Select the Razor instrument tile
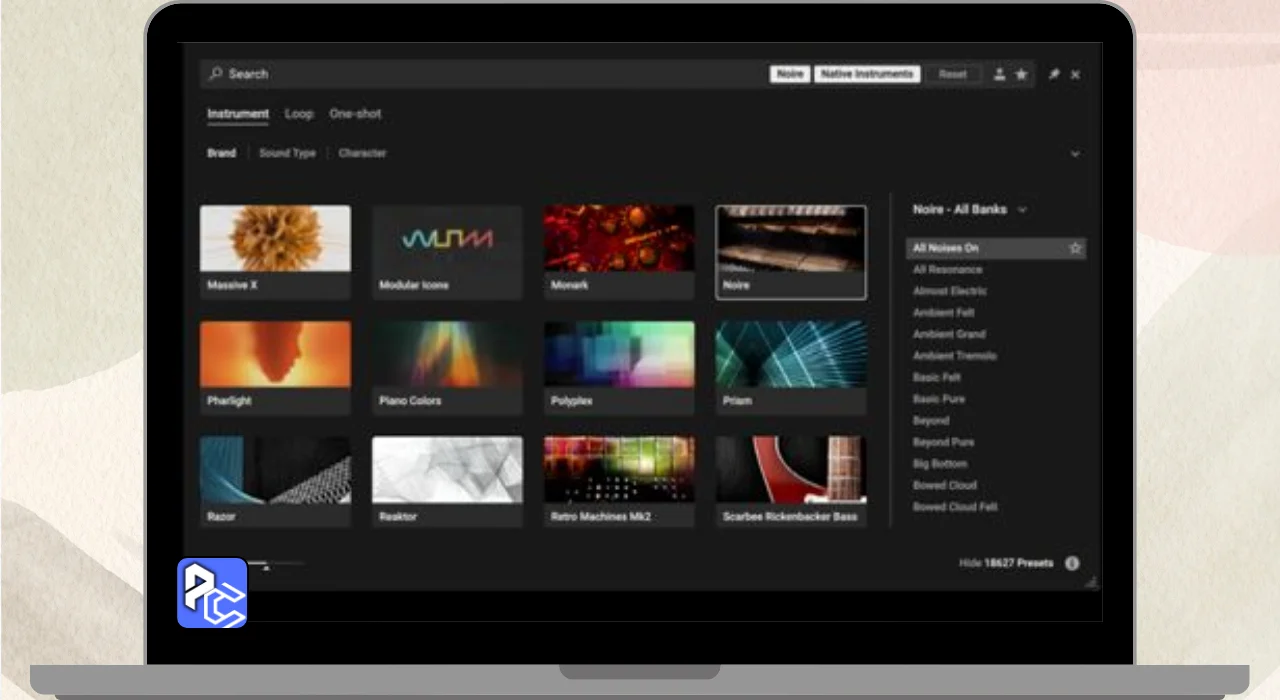1280x700 pixels. click(x=275, y=482)
